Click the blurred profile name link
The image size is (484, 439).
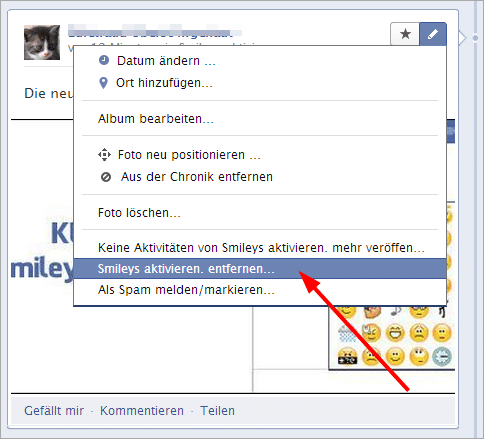(x=155, y=30)
